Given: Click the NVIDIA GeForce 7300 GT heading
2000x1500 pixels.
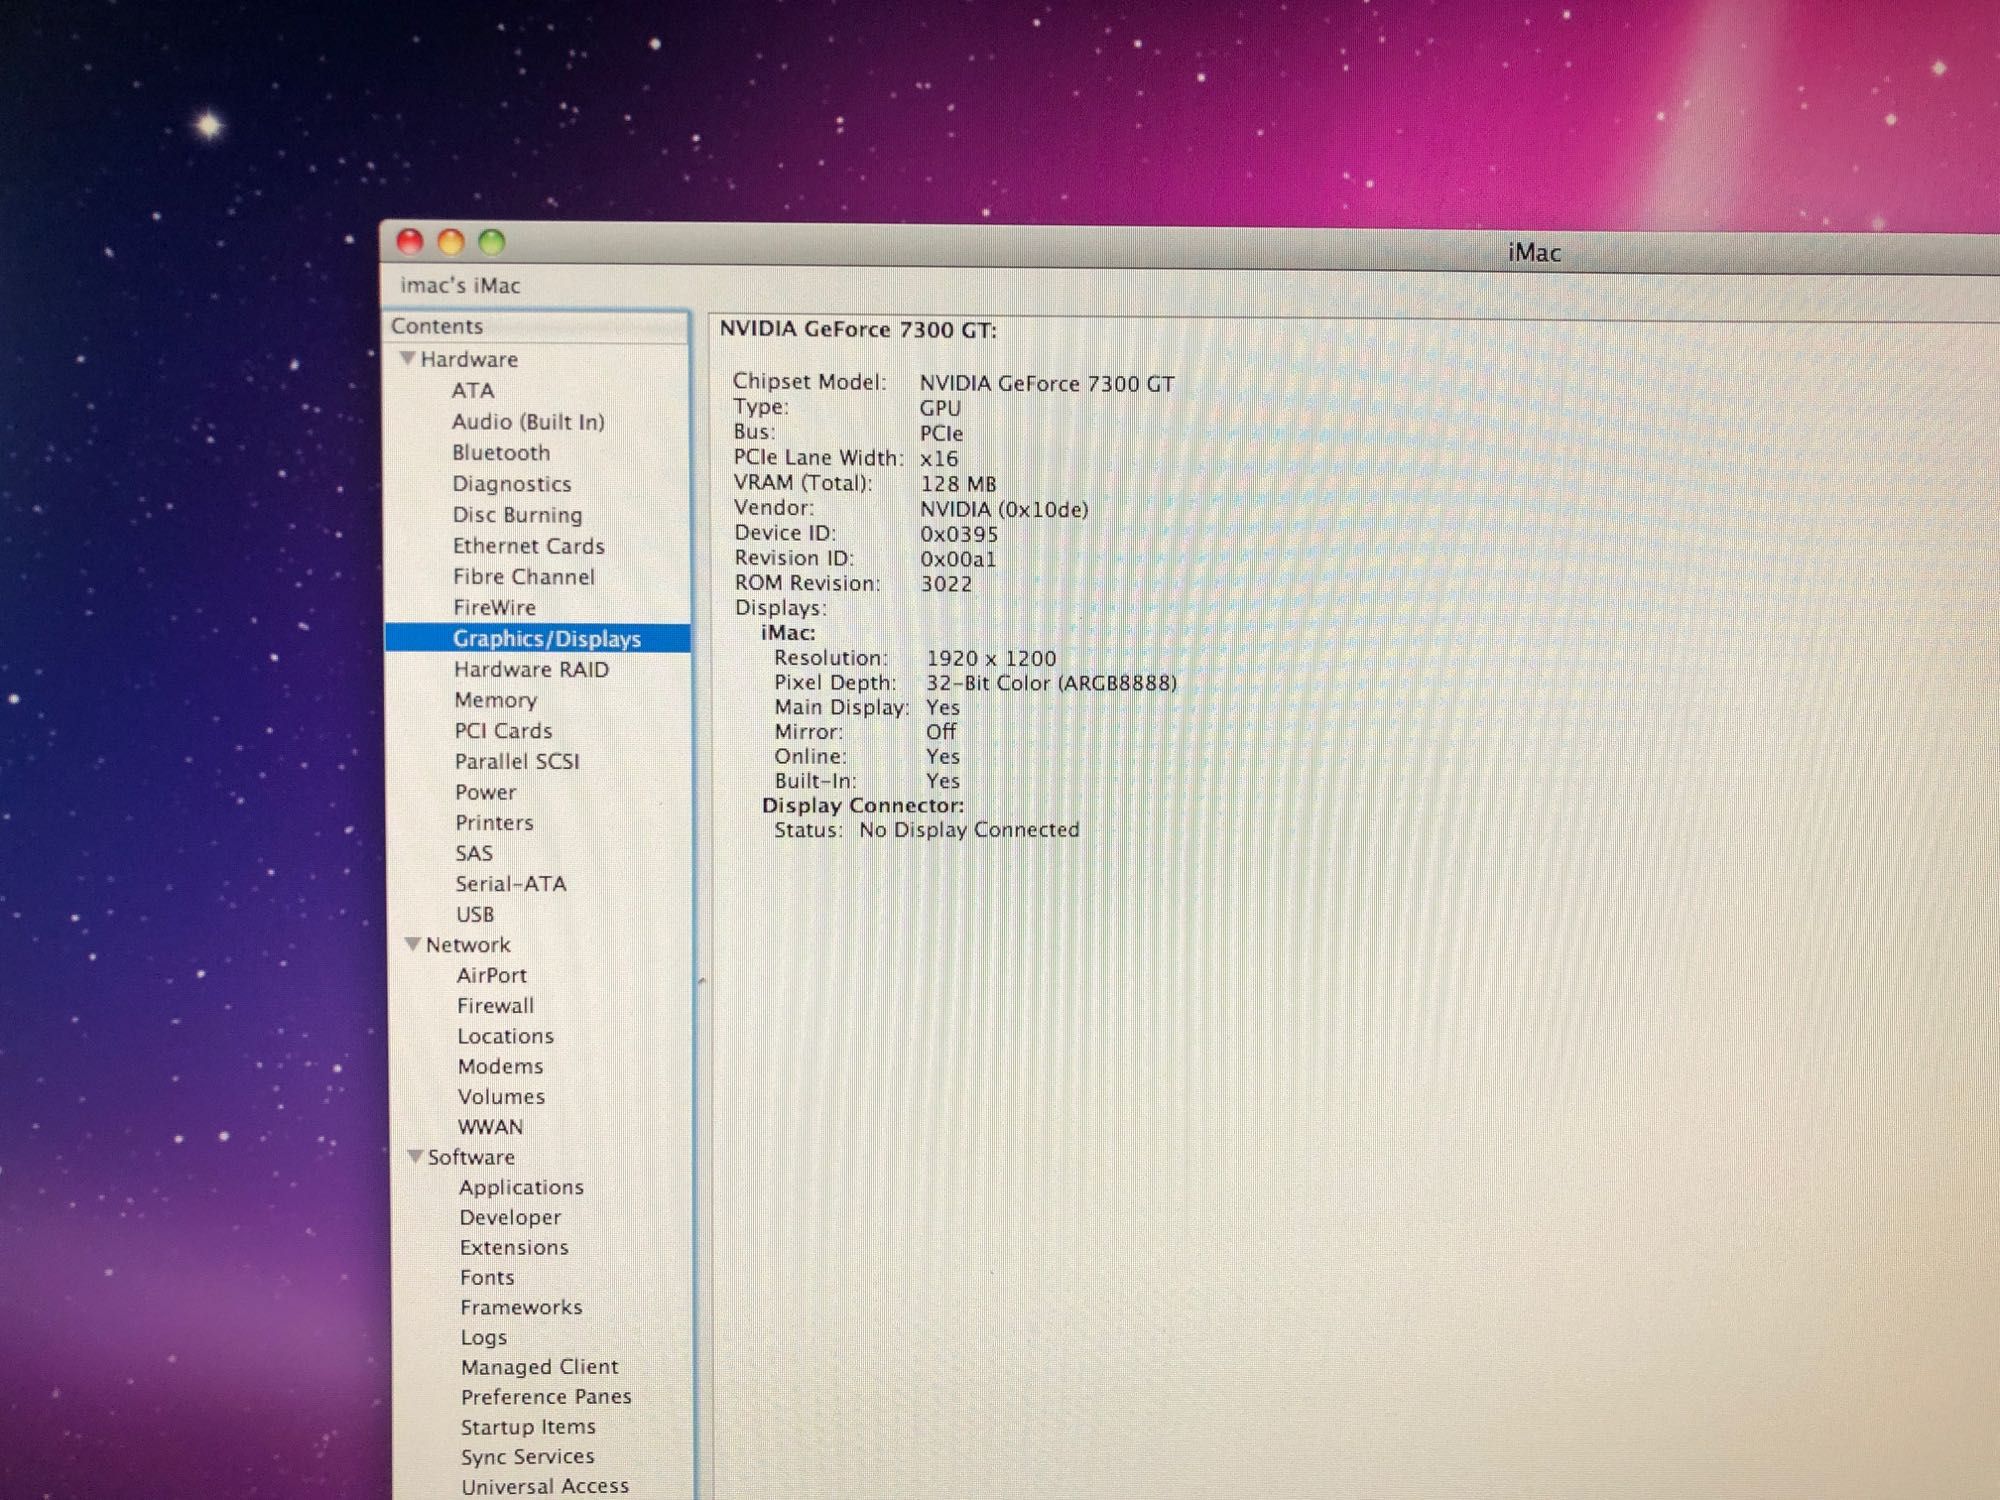Looking at the screenshot, I should tap(858, 329).
